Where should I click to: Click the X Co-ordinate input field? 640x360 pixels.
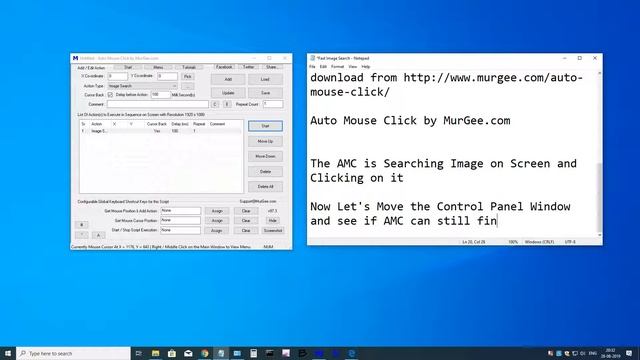118,76
